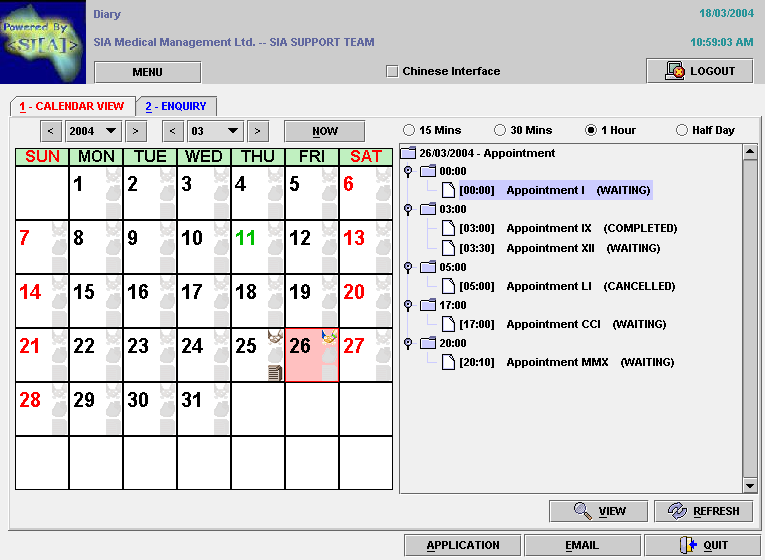Viewport: 765px width, 560px height.
Task: Enable the Chinese Interface checkbox
Action: (392, 71)
